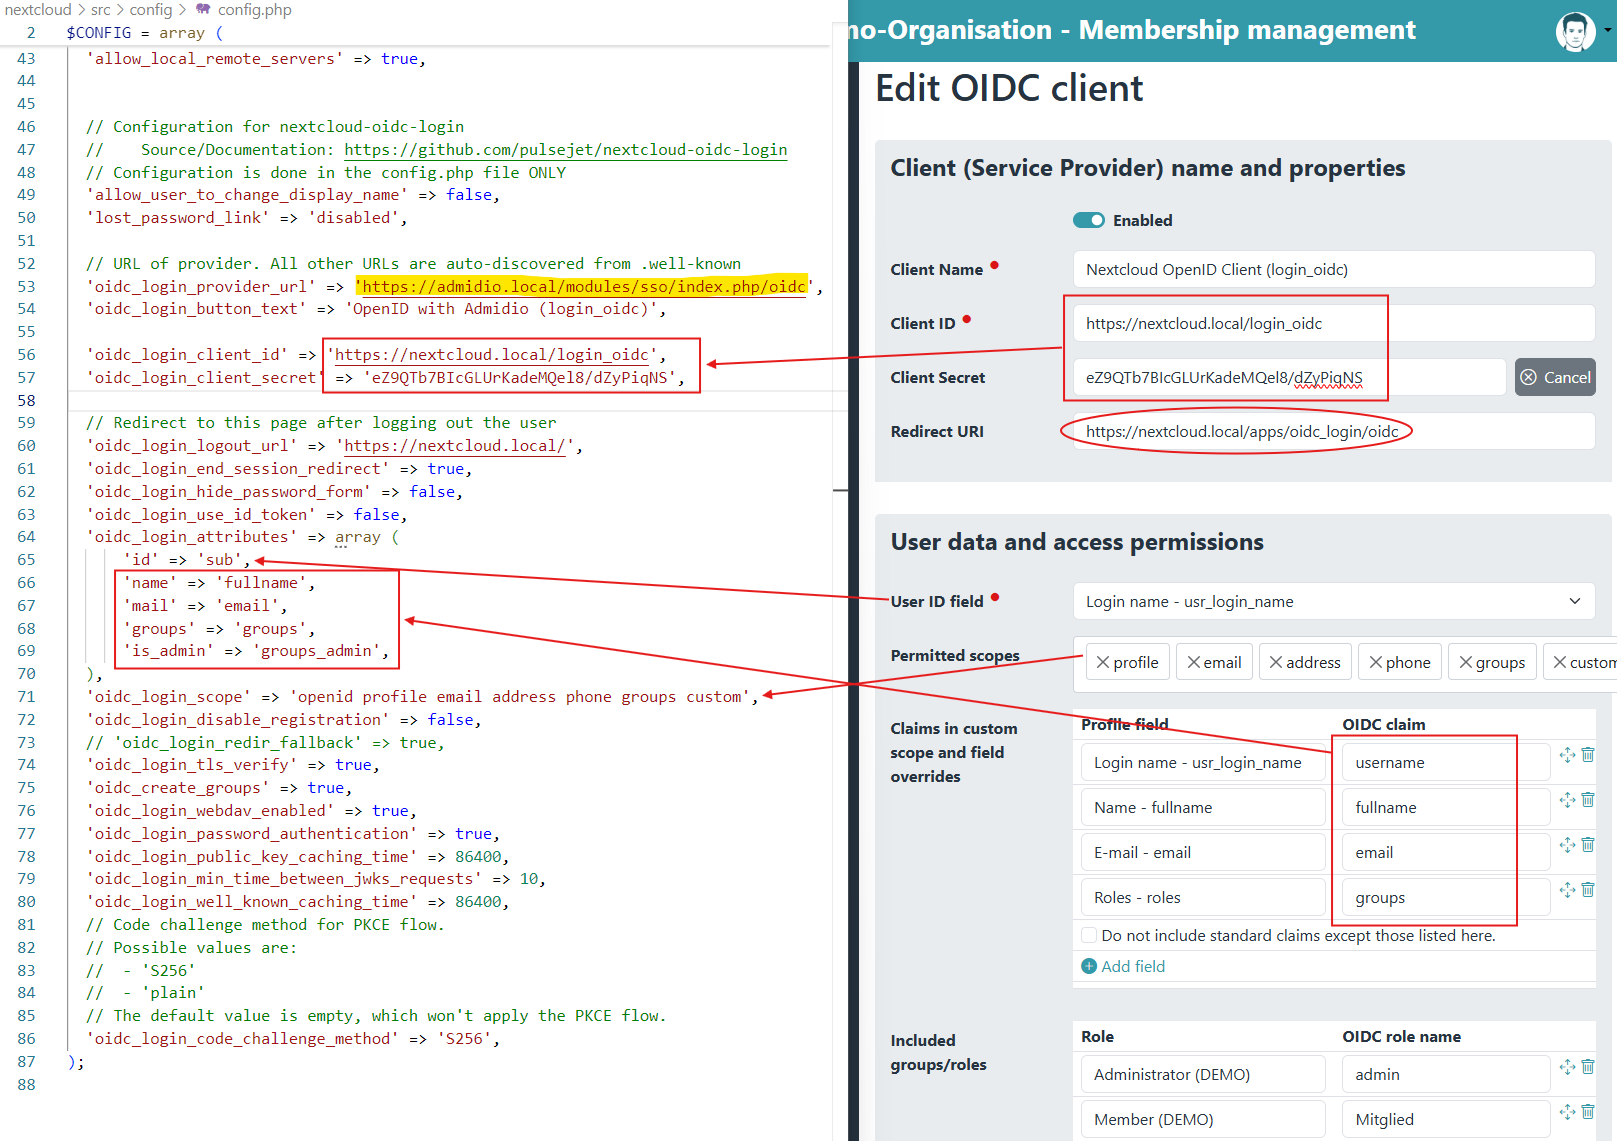
Task: Open the User ID field dropdown
Action: [1333, 601]
